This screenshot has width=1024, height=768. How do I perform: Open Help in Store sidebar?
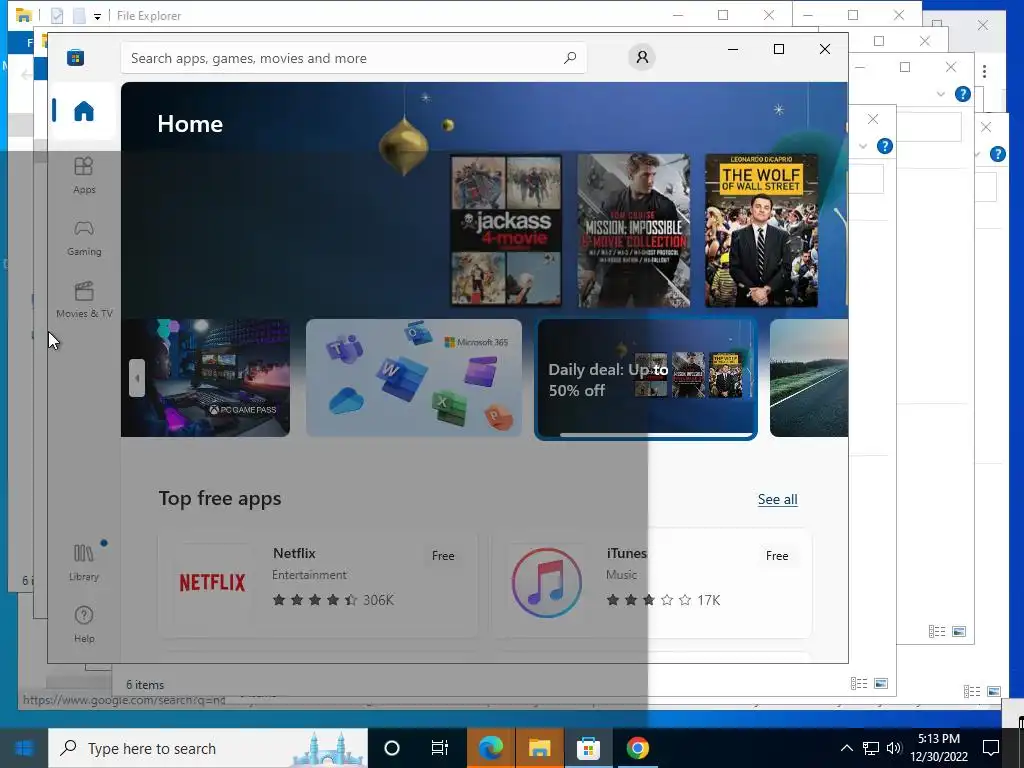pos(84,625)
